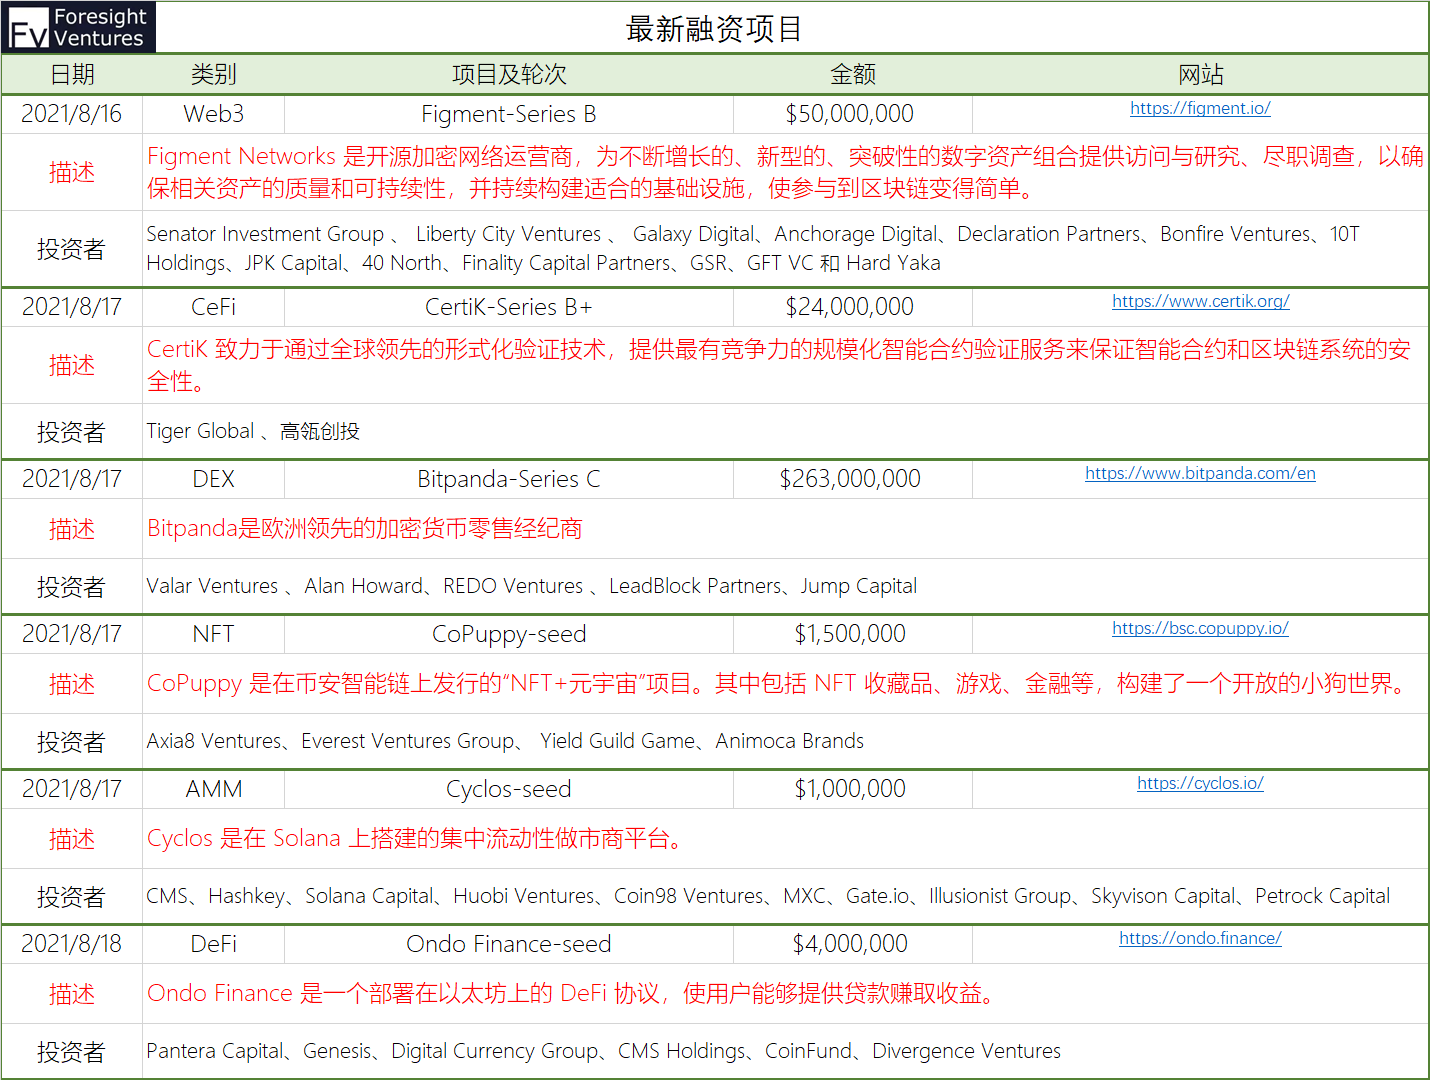Click the amount $263,000,000
The width and height of the screenshot is (1430, 1080).
click(x=850, y=479)
